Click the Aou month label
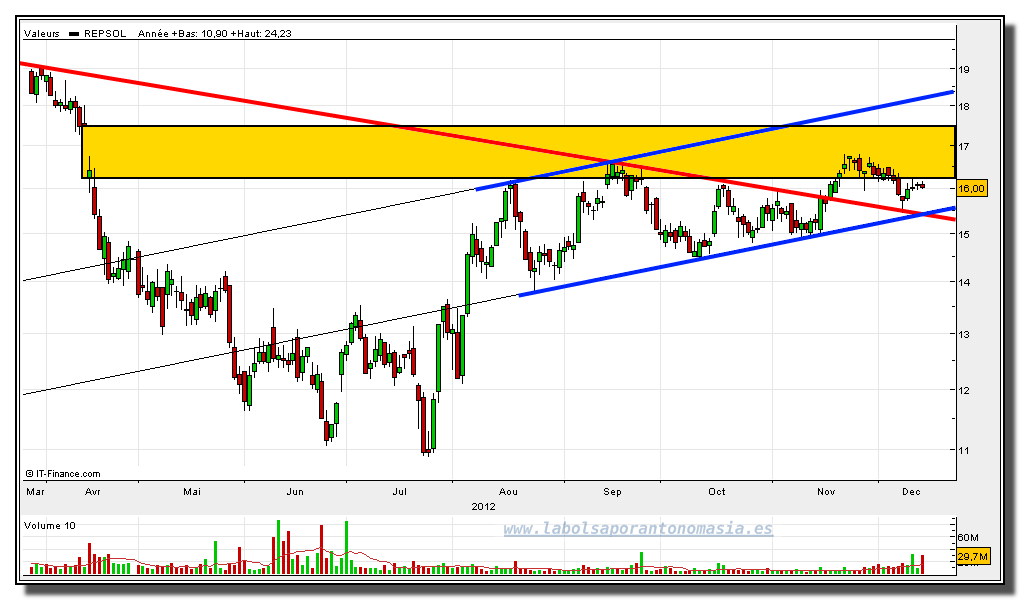 tap(508, 492)
